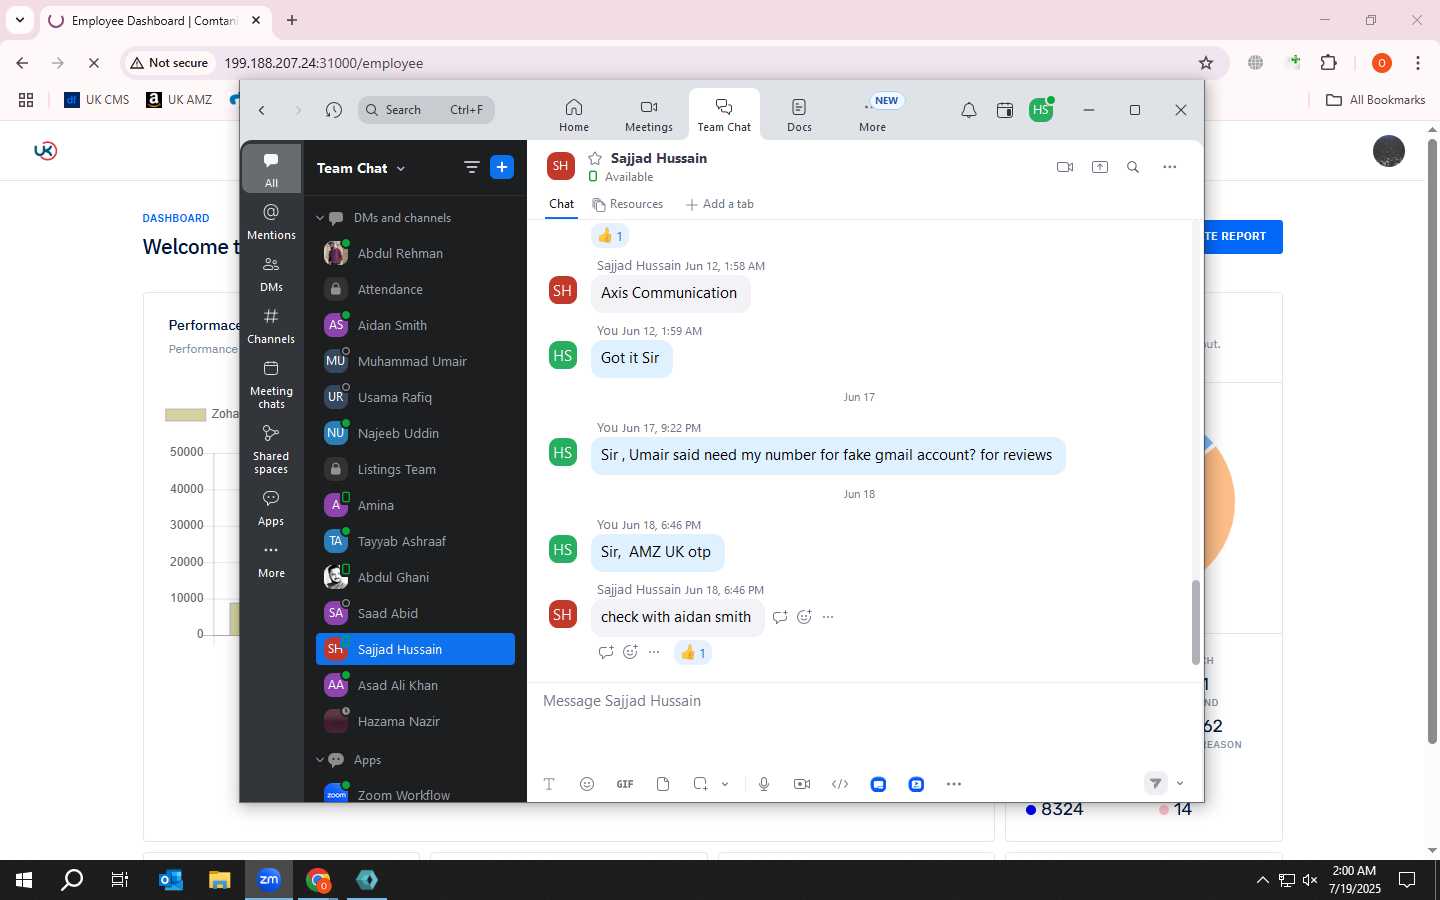Open chat with Asad Ali Khan
The width and height of the screenshot is (1440, 900).
coord(415,685)
